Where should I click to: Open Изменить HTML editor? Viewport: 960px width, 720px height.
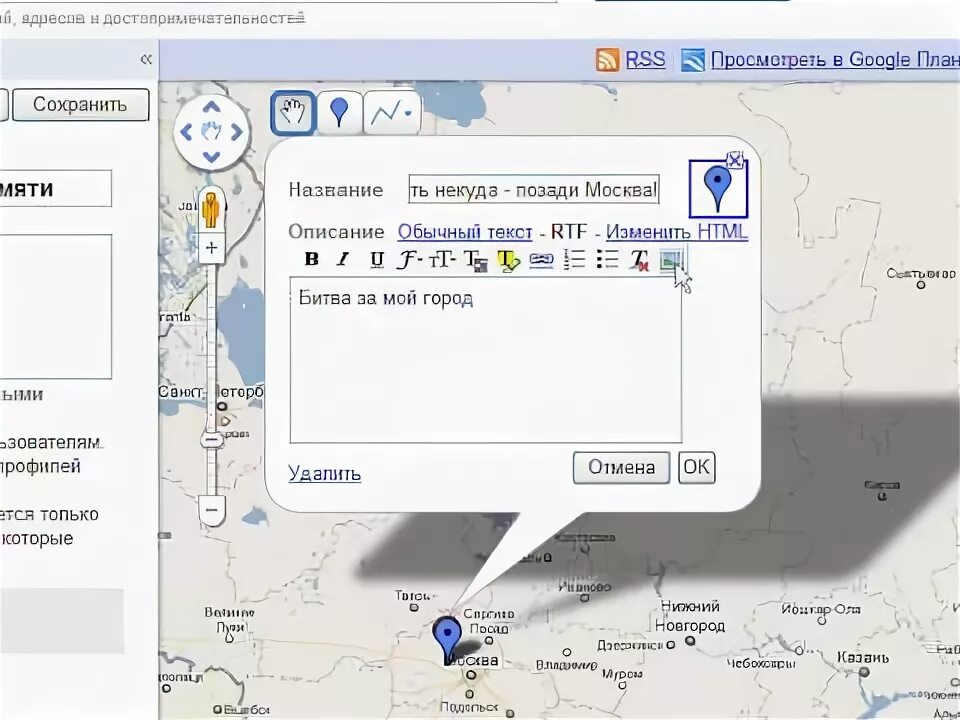[677, 232]
